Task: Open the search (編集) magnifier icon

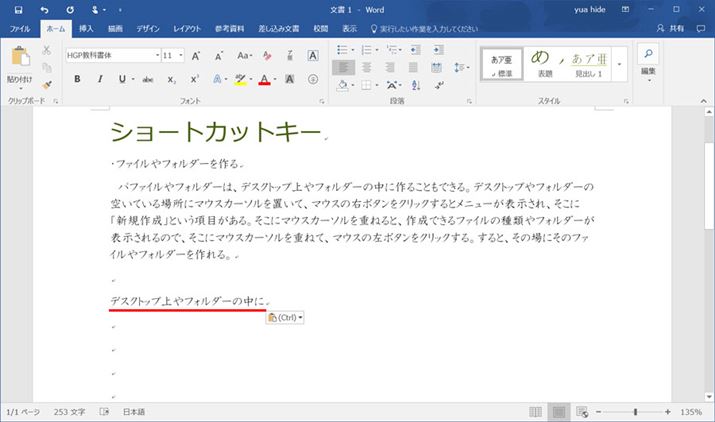Action: click(648, 55)
